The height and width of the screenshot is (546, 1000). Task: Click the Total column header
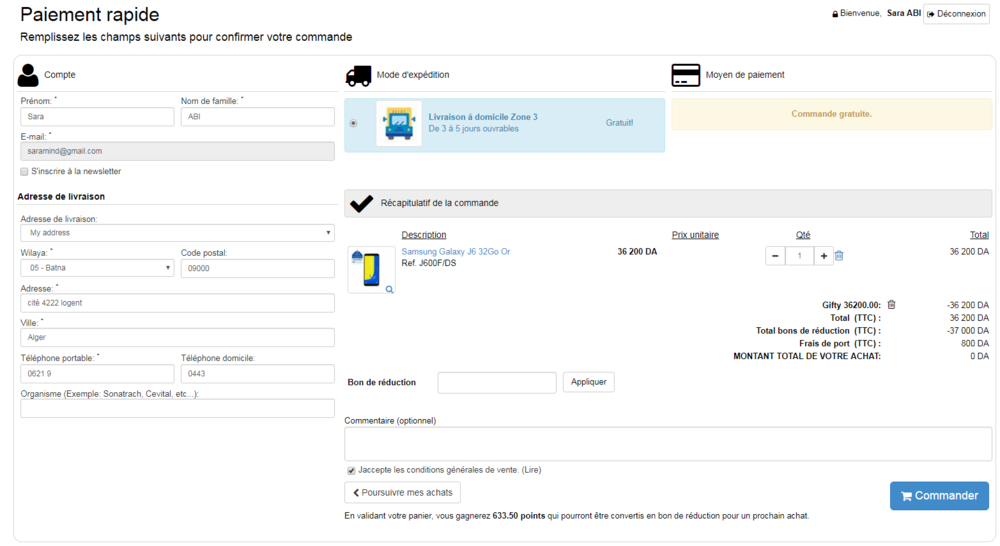(979, 235)
